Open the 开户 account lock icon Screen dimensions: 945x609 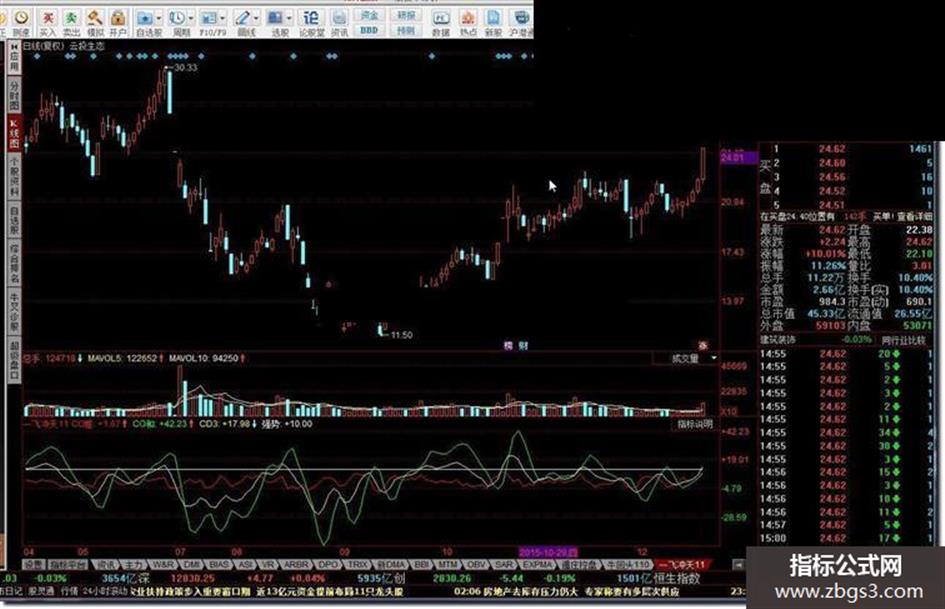tap(118, 23)
